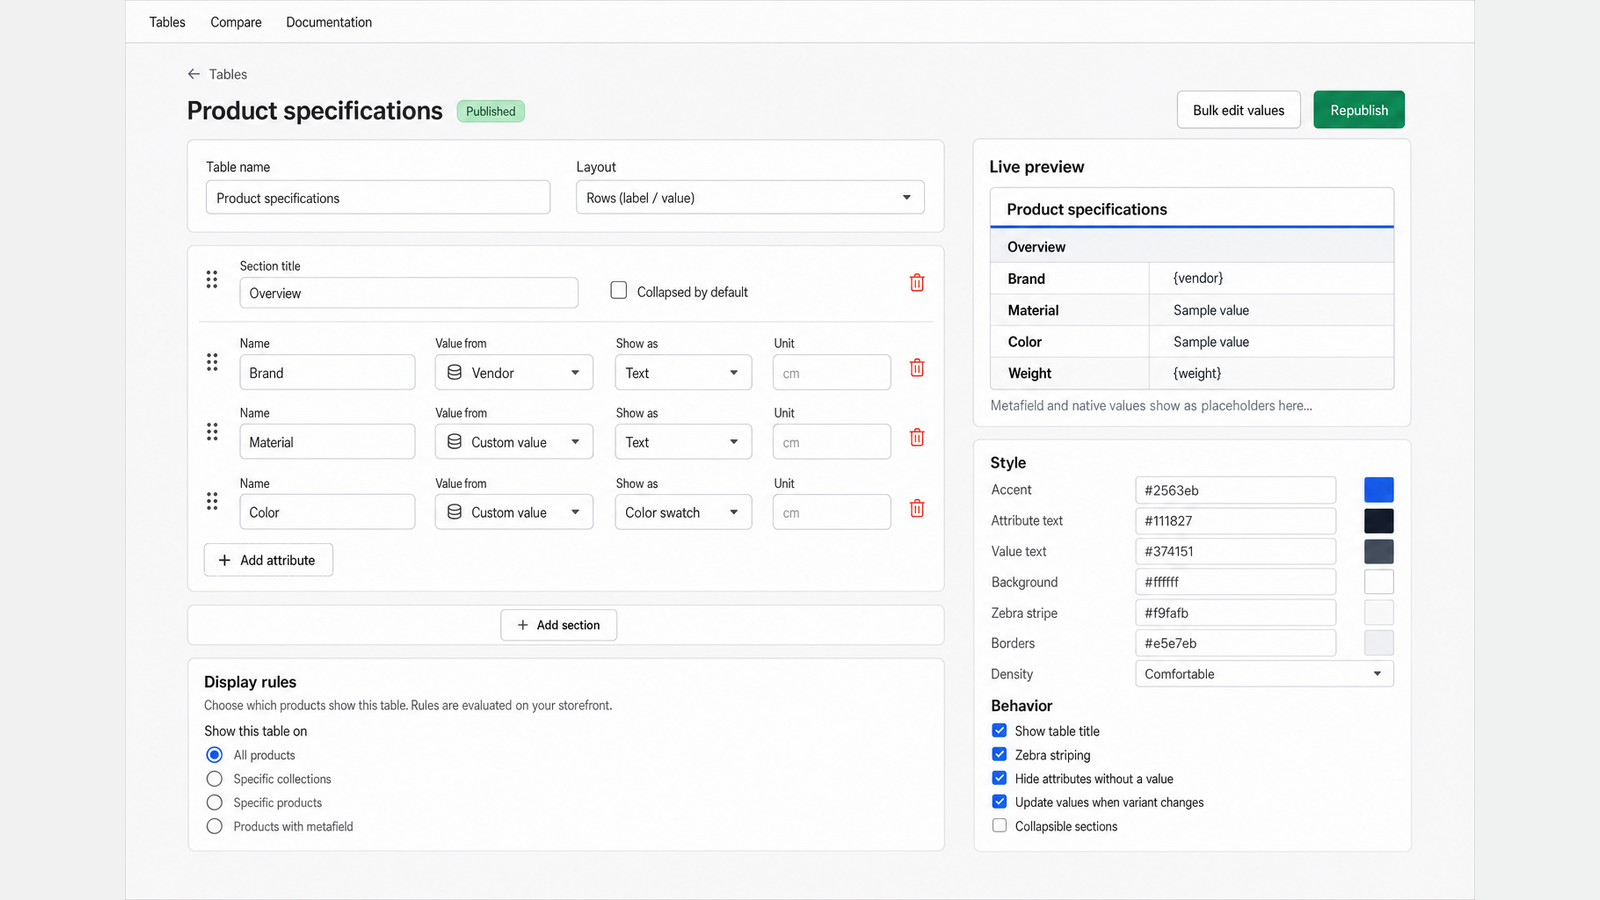Click the Material name input field
This screenshot has width=1600, height=900.
[327, 442]
